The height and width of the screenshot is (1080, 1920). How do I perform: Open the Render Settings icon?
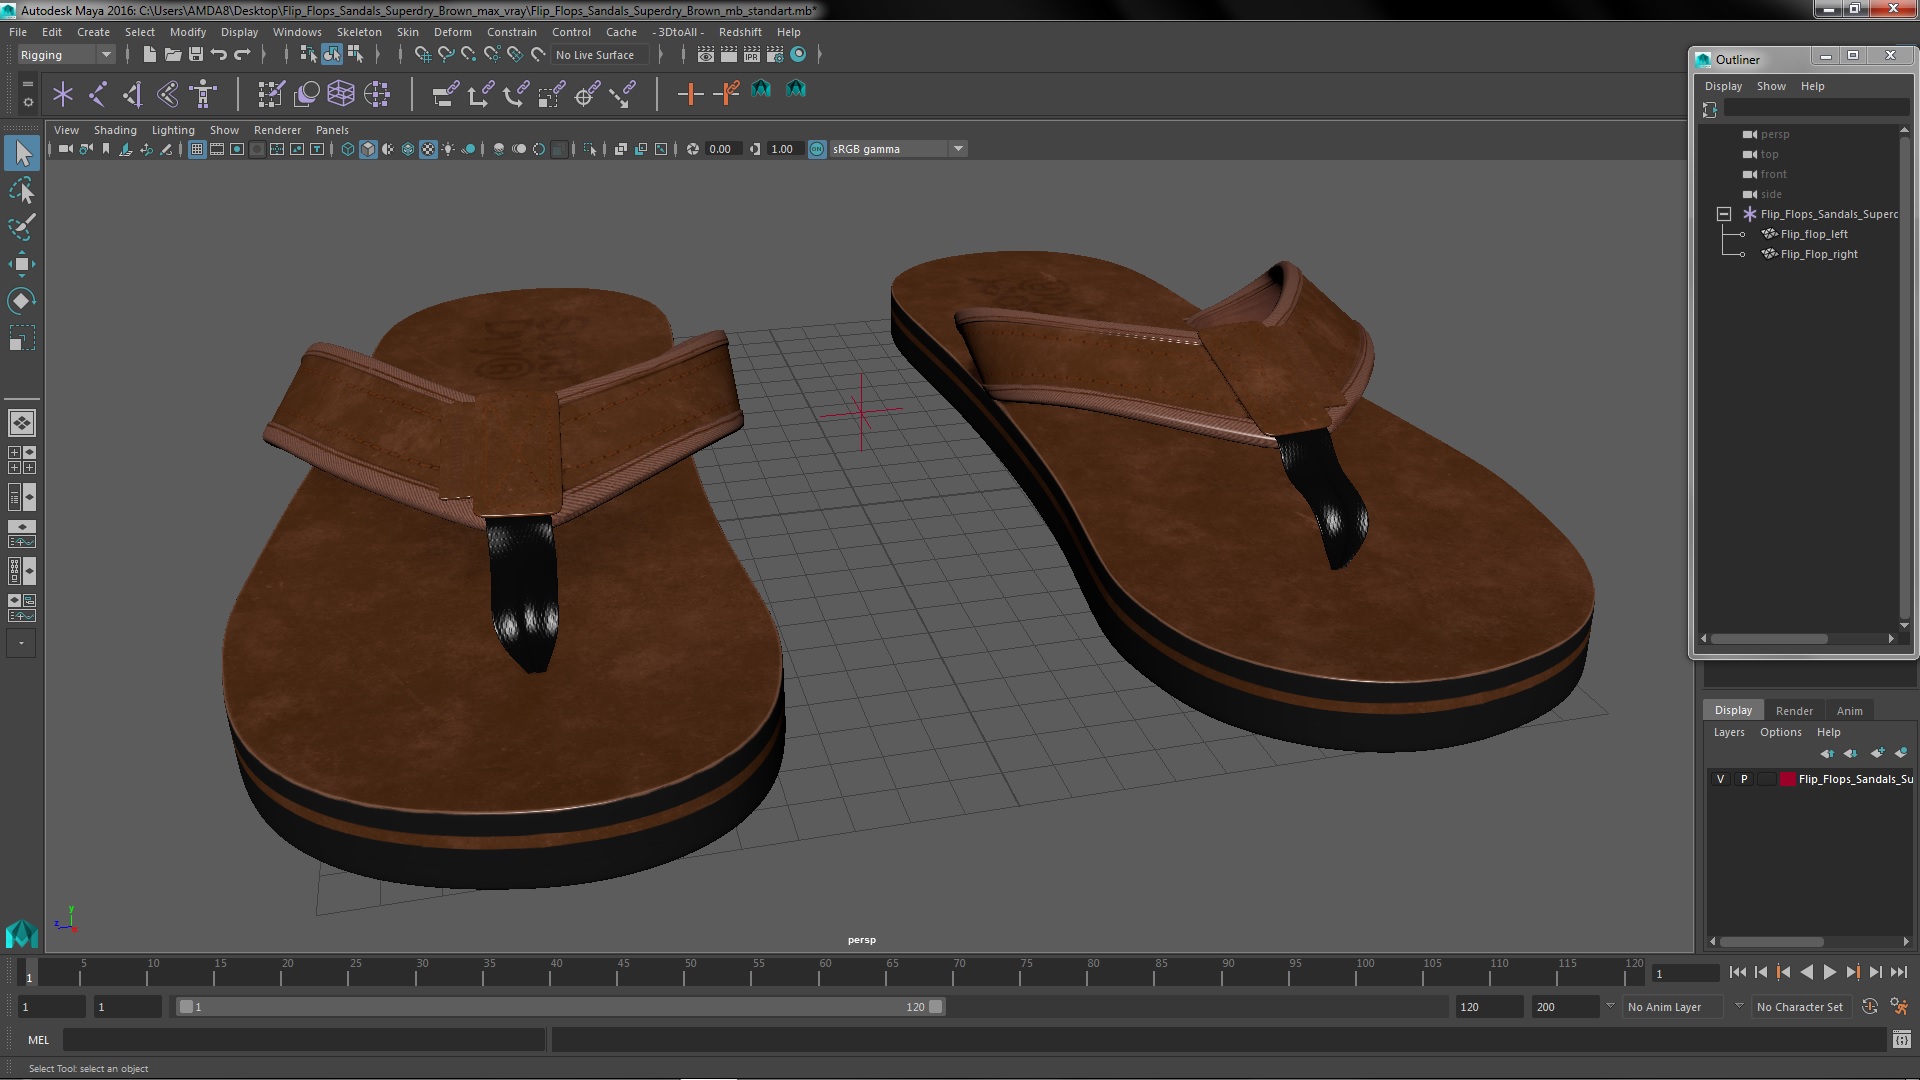[774, 55]
